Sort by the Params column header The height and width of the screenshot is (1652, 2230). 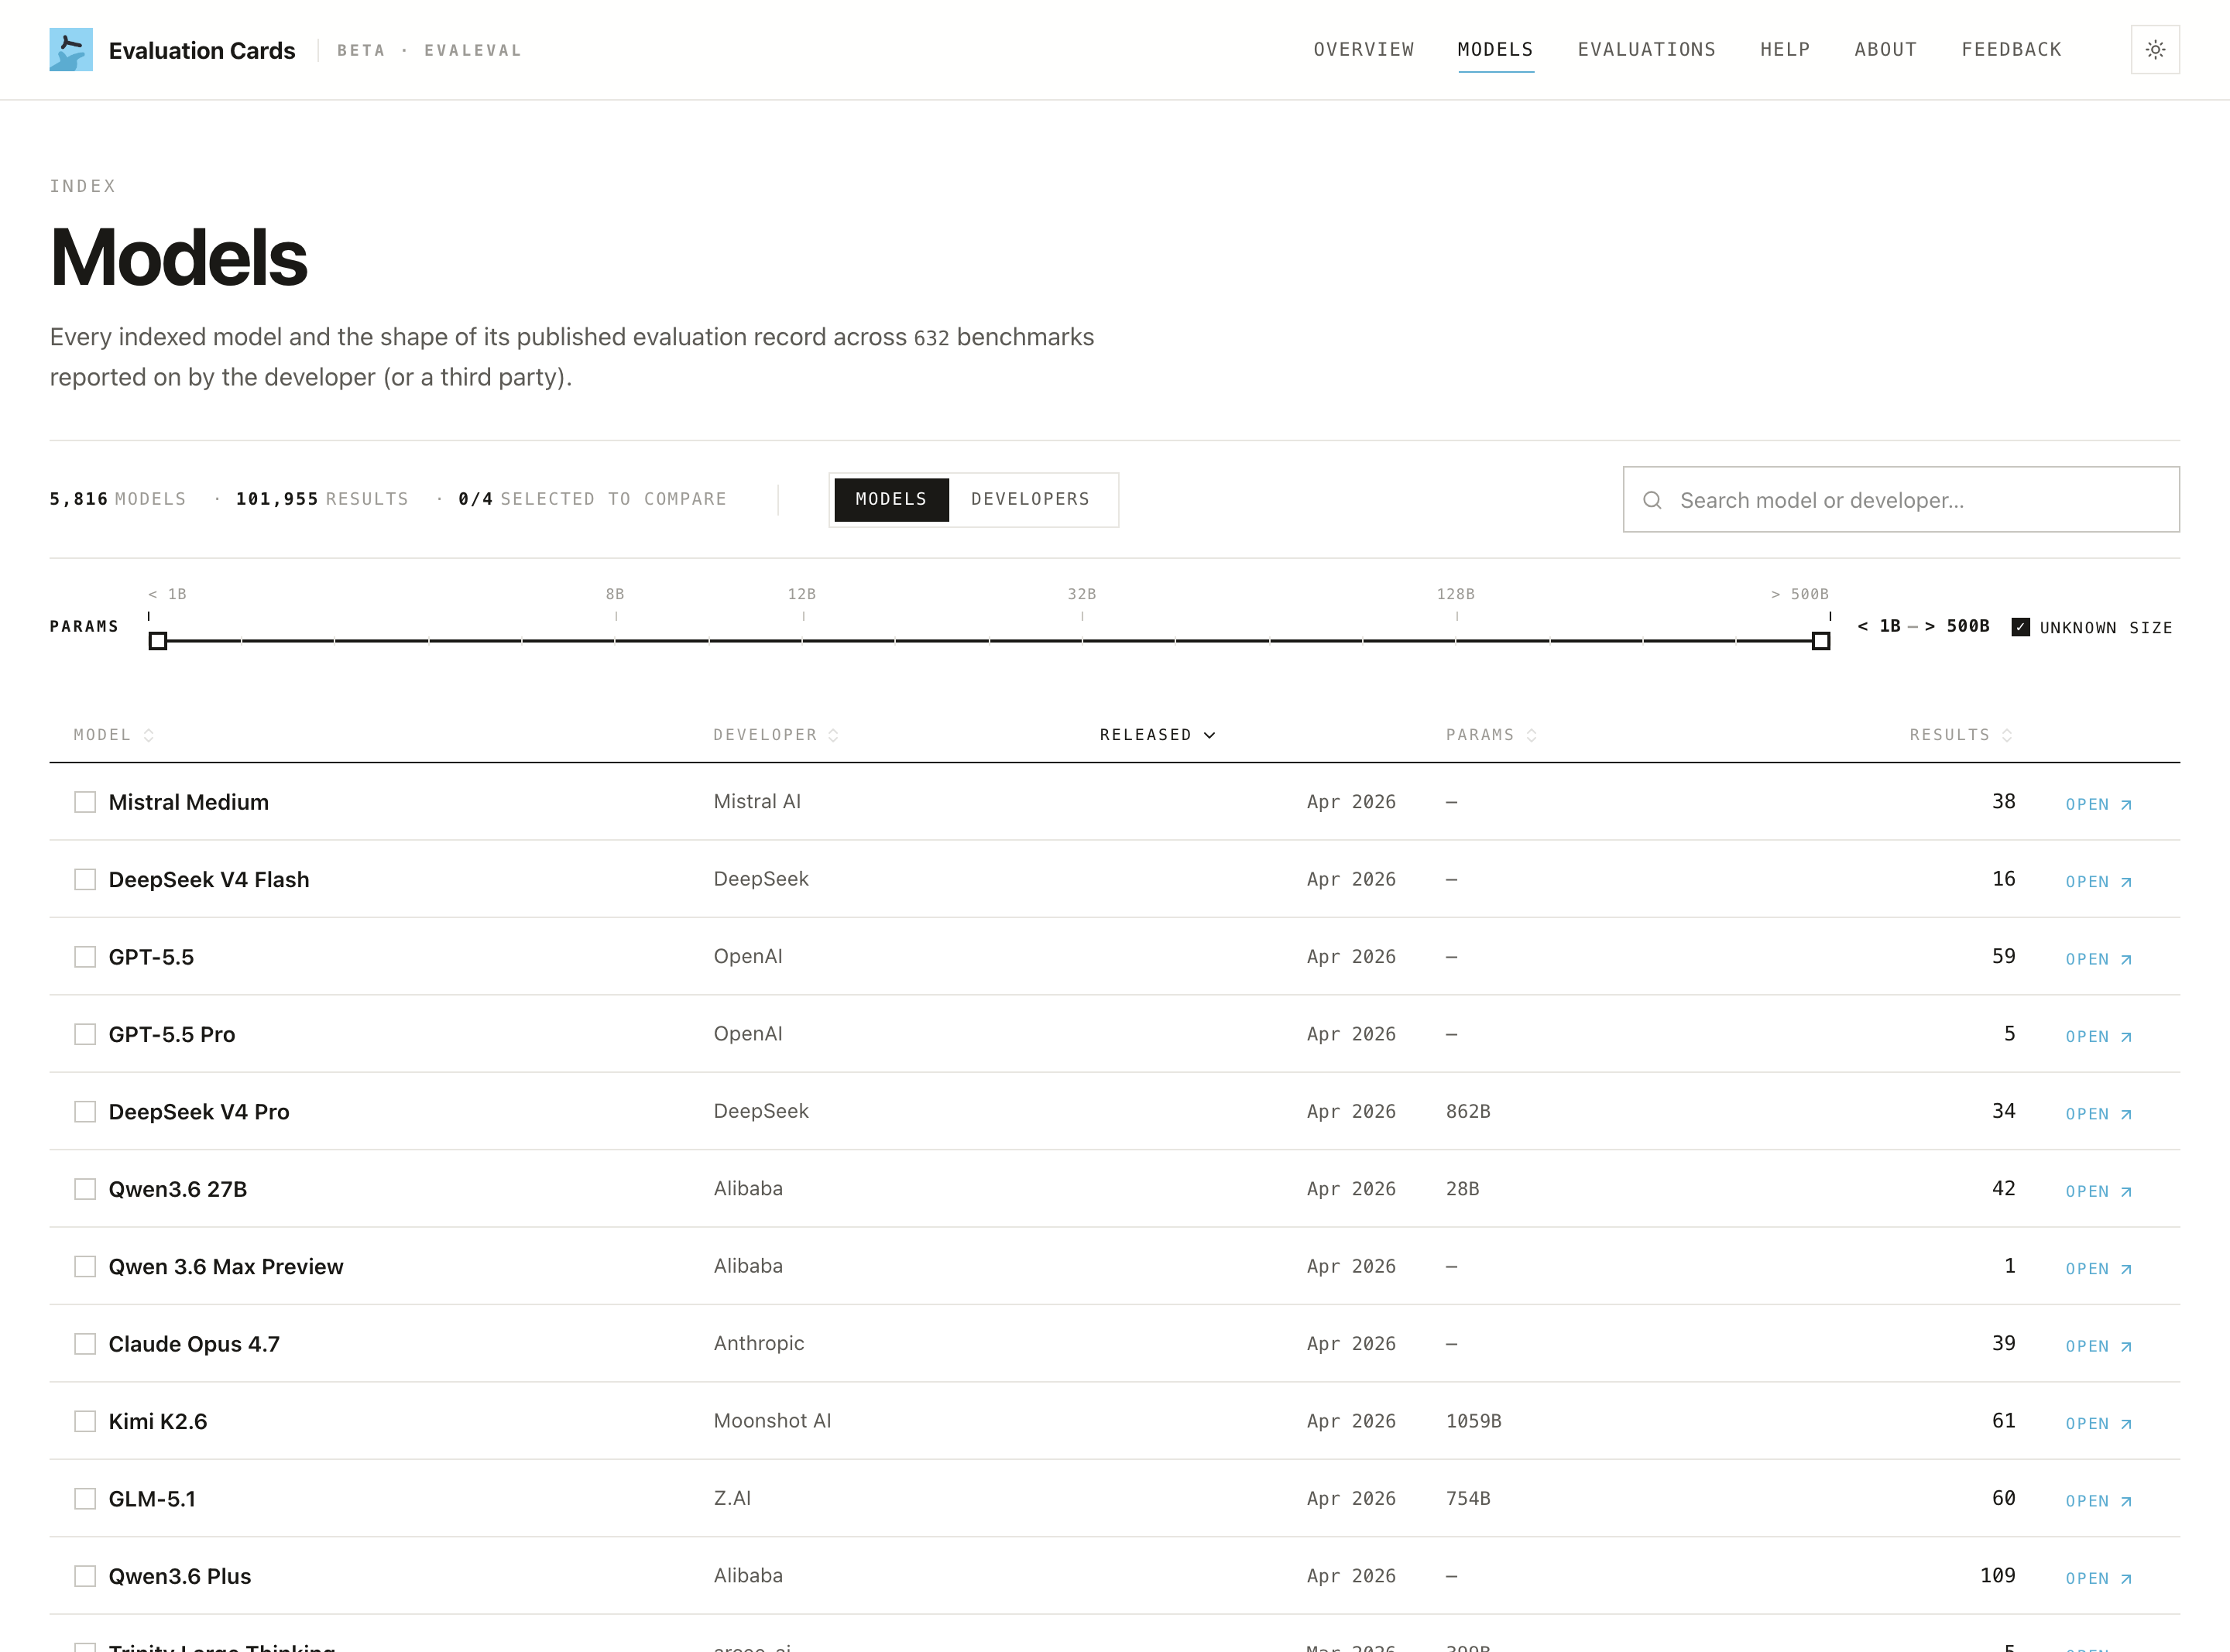pos(1491,735)
